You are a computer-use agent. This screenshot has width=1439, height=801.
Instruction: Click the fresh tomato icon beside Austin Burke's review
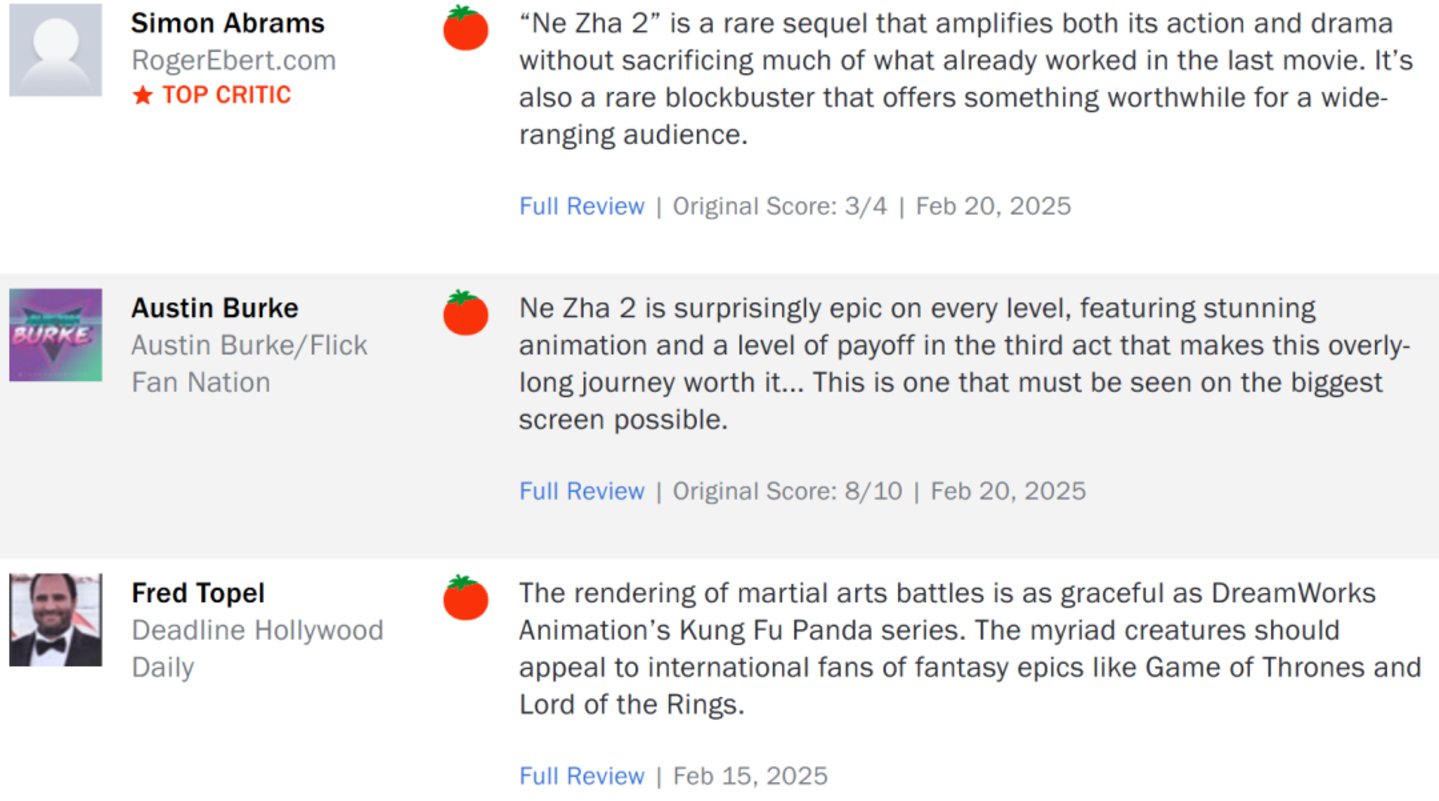tap(465, 313)
